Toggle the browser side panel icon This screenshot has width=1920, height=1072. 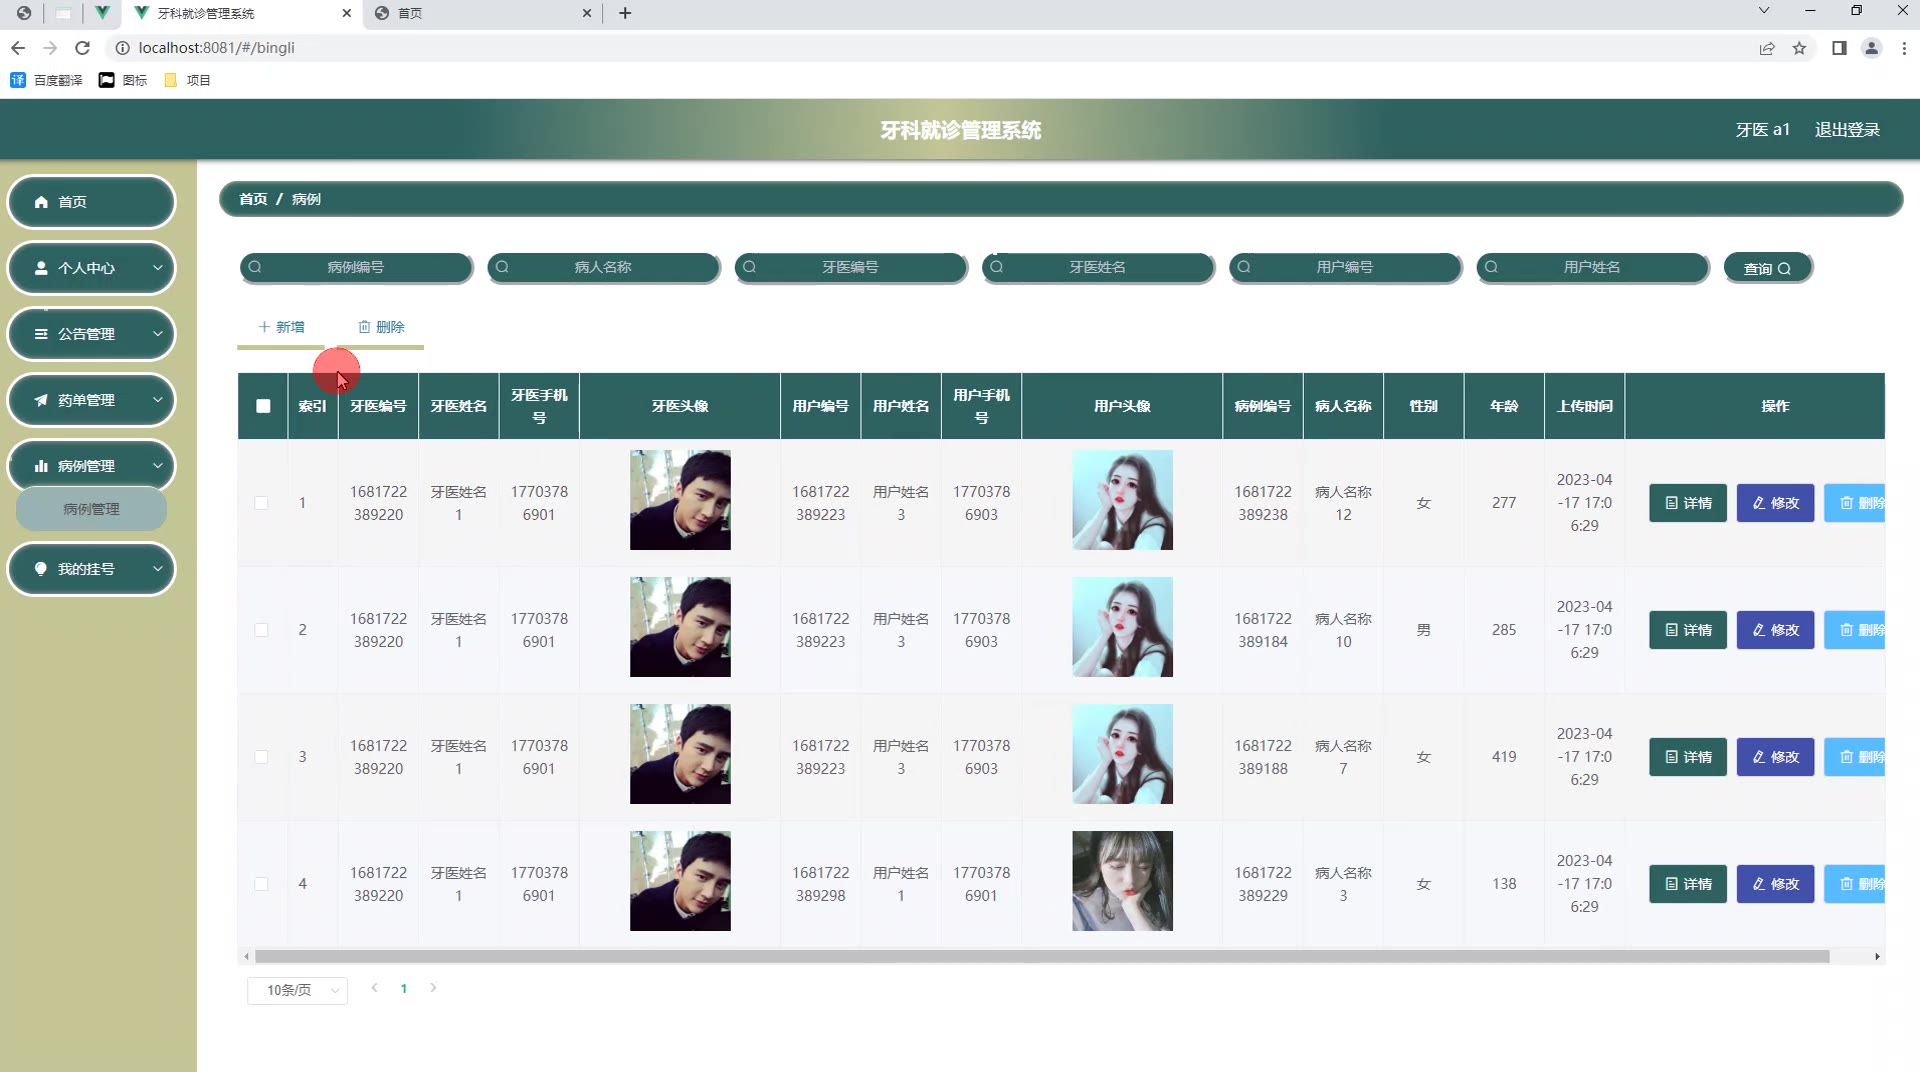coord(1839,48)
